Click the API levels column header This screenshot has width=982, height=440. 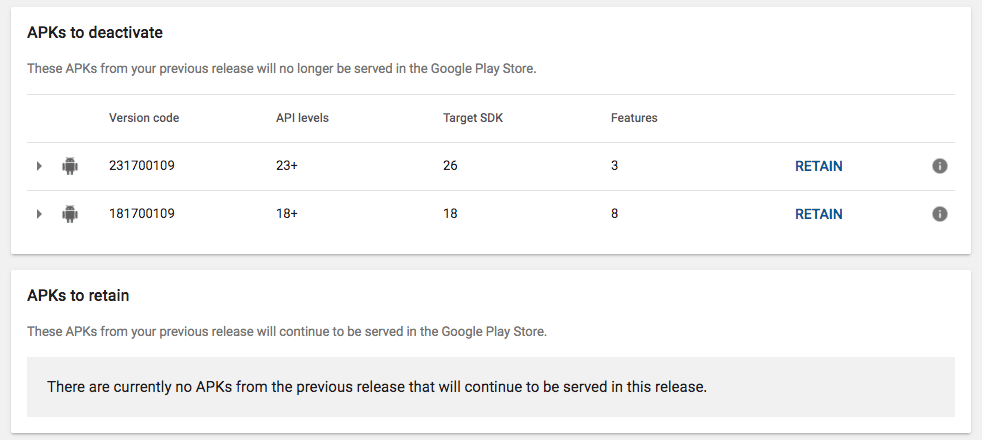[x=302, y=118]
